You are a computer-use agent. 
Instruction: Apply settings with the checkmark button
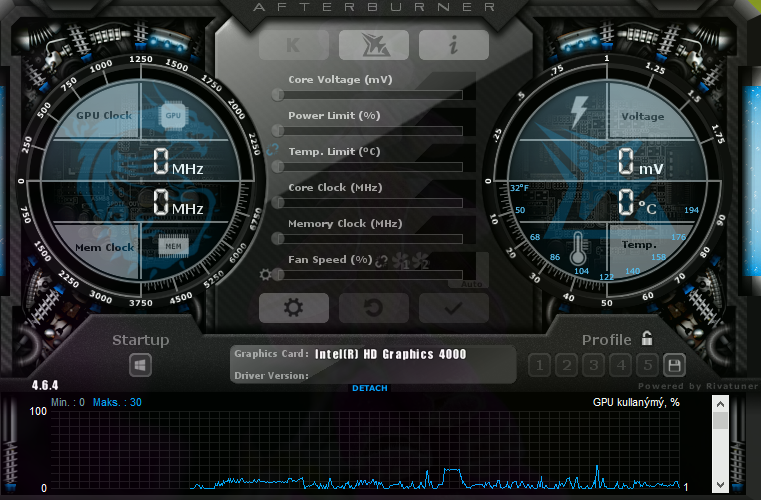(453, 308)
